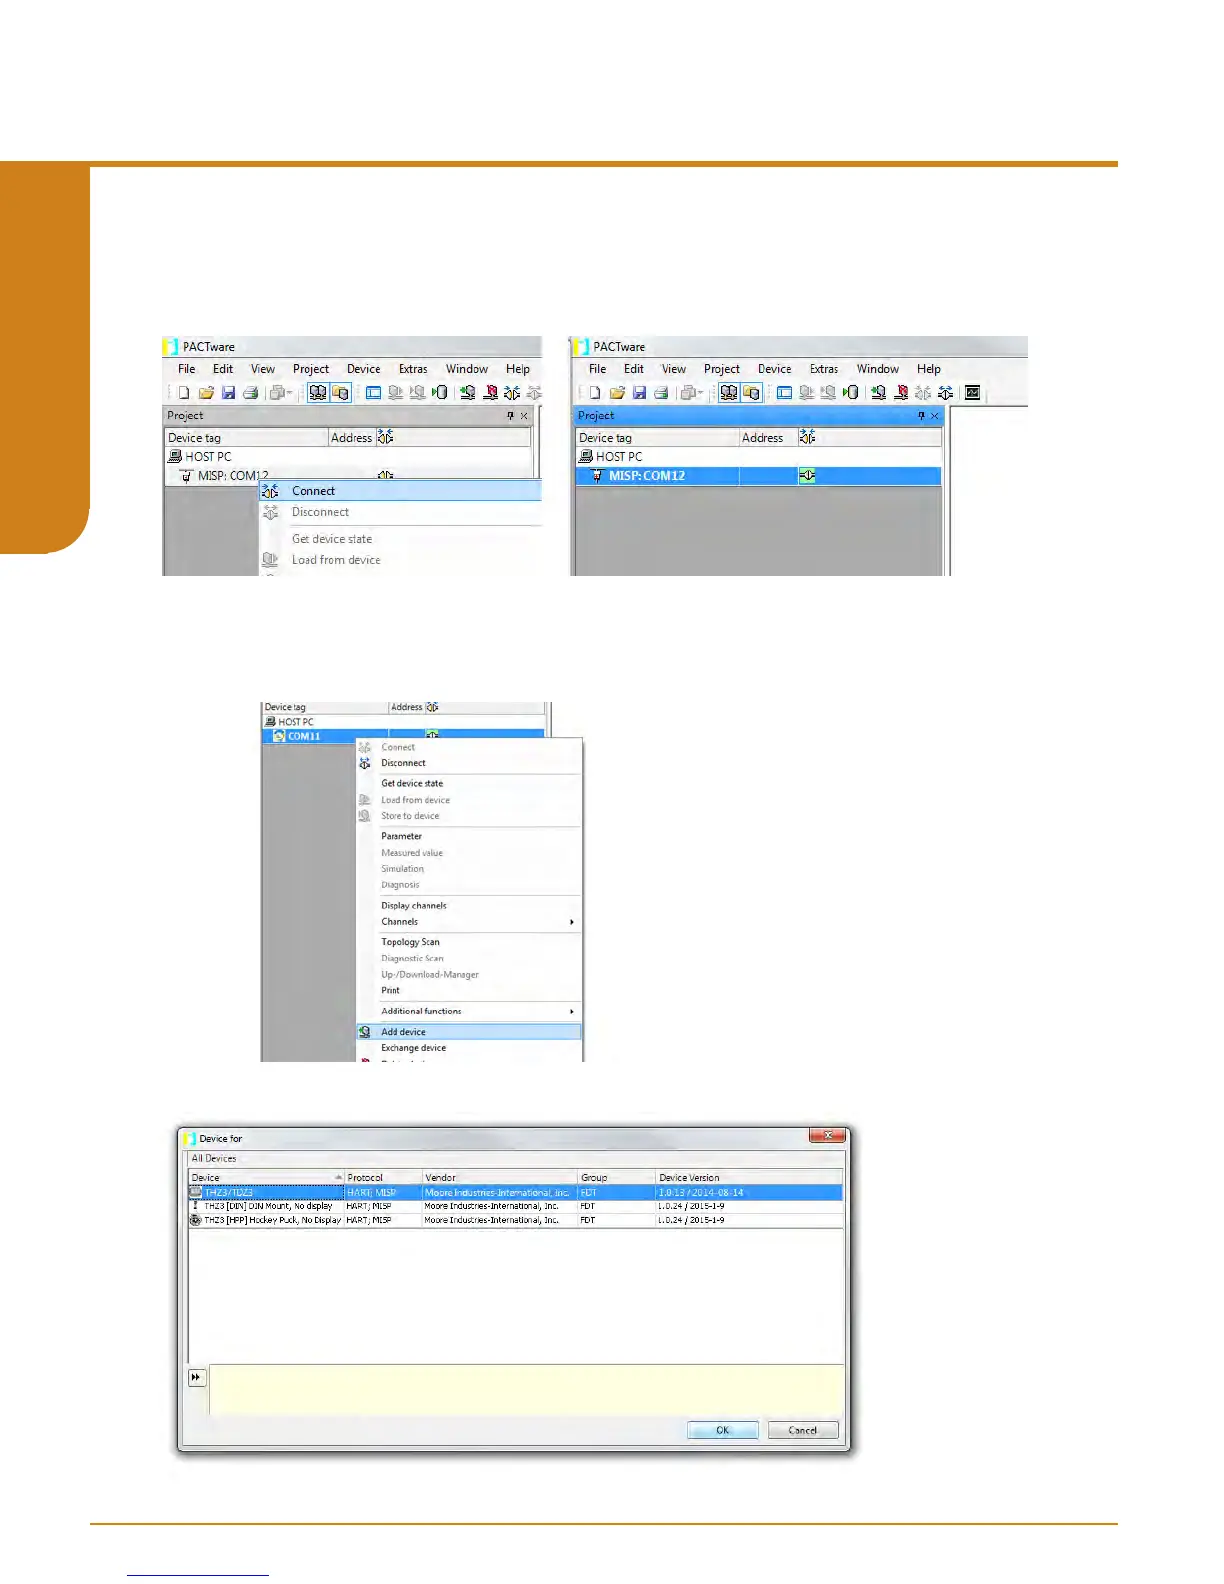Pin the Project panel in right PACTware window
This screenshot has height=1584, width=1224.
[921, 416]
